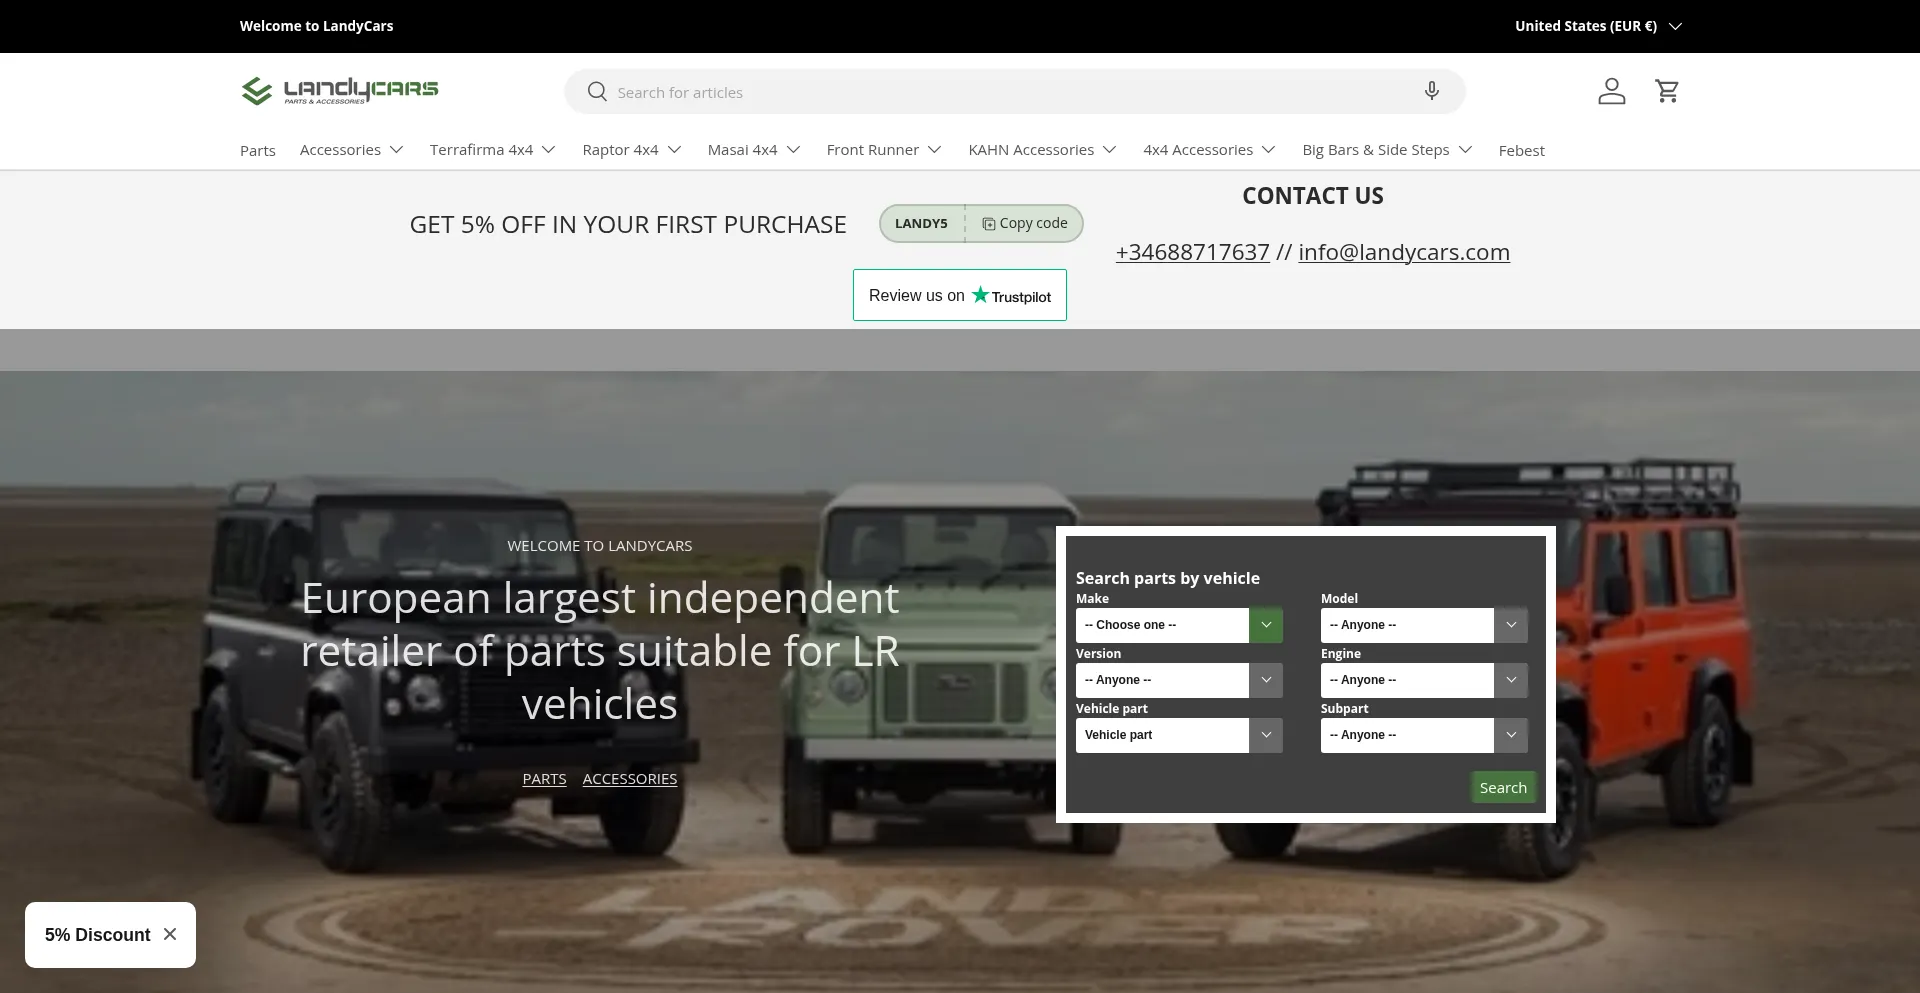Click the magnifier search icon
This screenshot has height=993, width=1920.
(x=597, y=92)
